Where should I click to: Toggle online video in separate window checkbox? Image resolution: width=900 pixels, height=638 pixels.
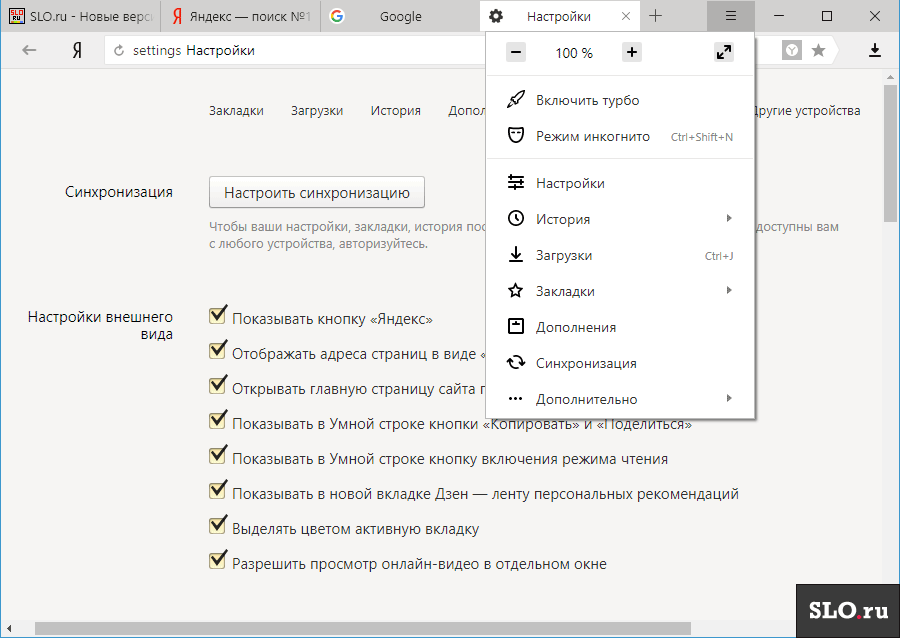(218, 559)
